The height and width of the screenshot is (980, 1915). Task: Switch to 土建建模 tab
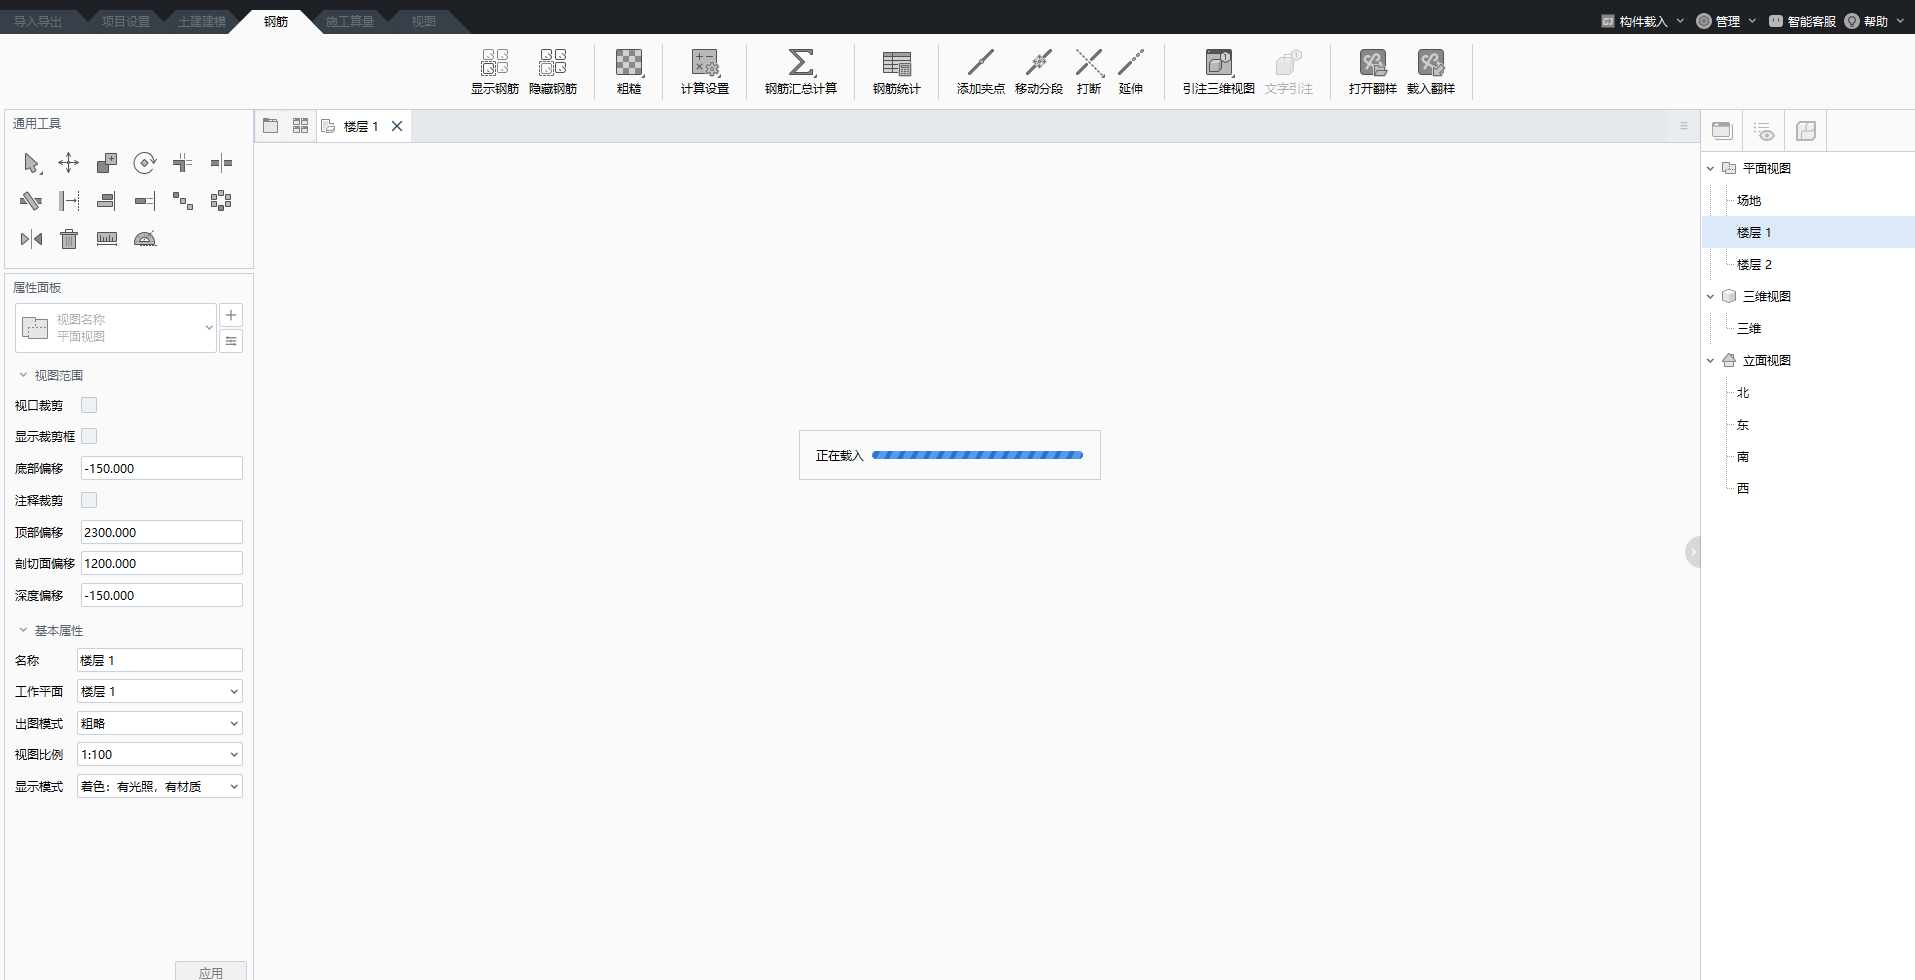click(x=202, y=21)
